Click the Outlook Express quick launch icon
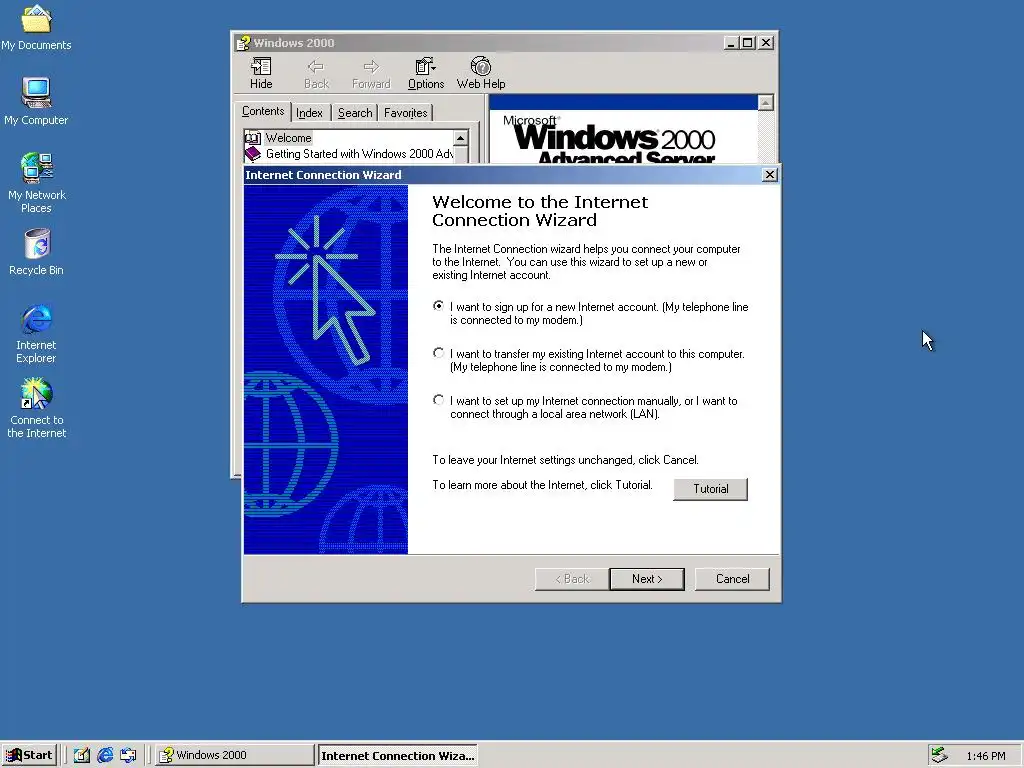The image size is (1024, 768). click(128, 755)
